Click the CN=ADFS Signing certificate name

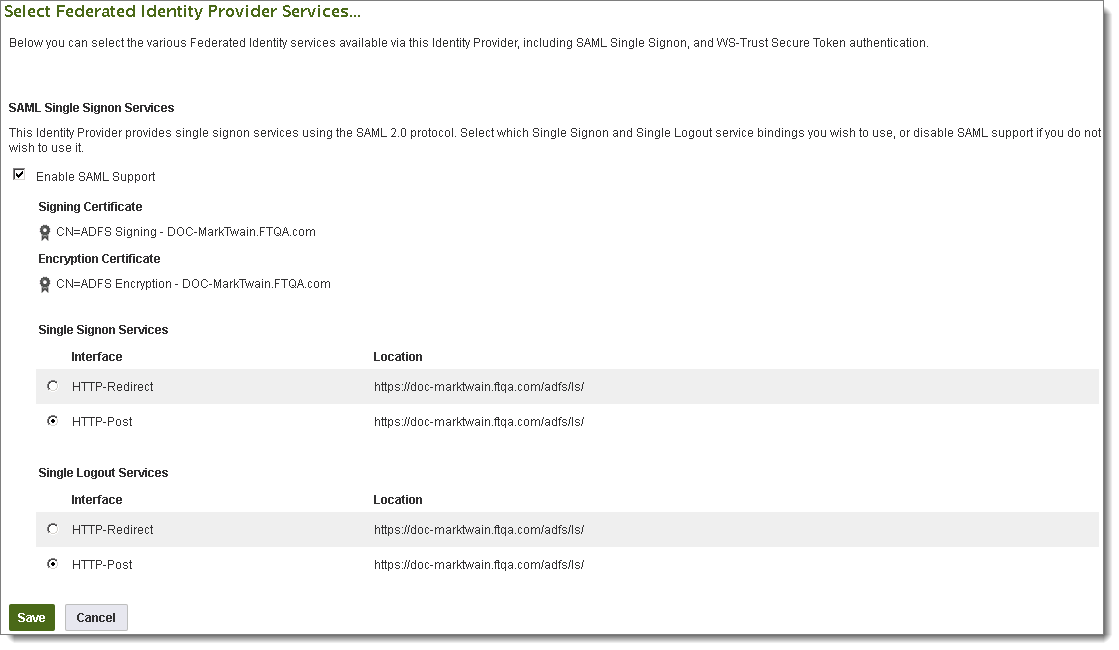185,231
